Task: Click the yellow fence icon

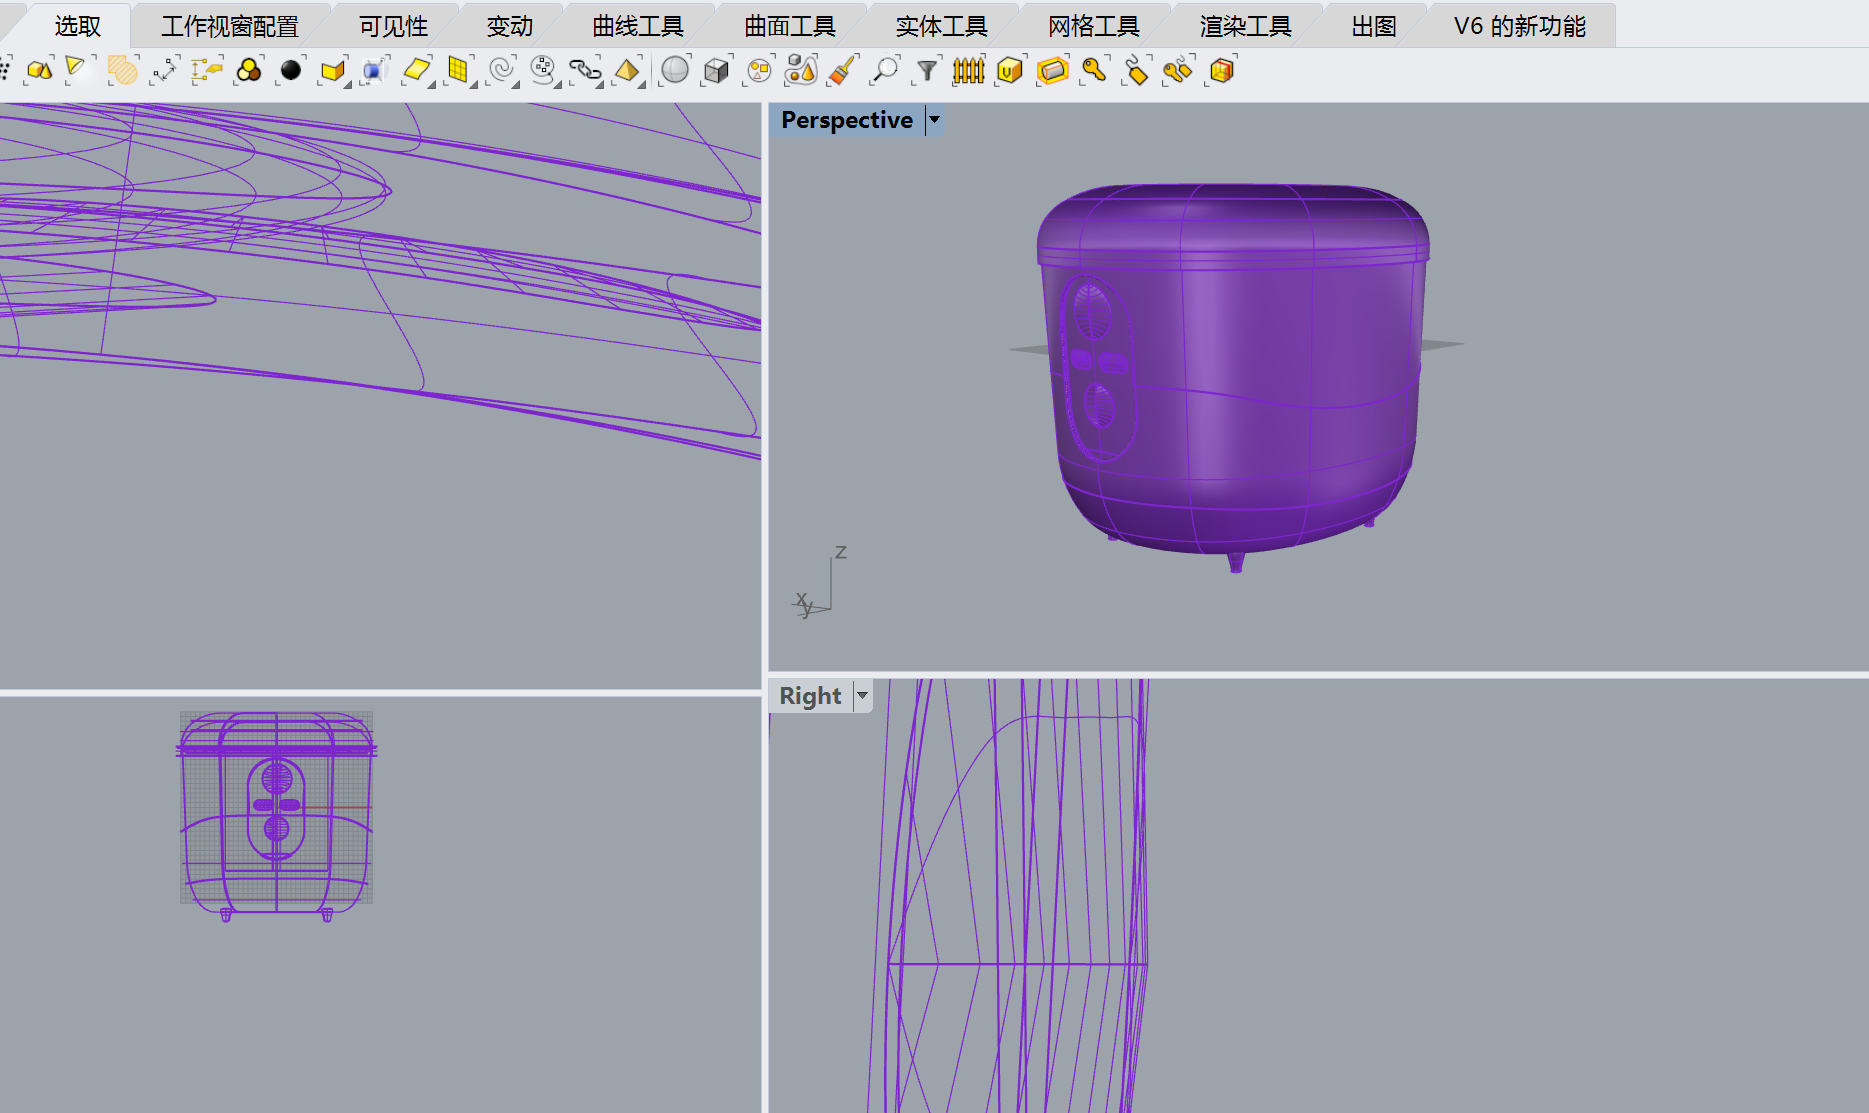Action: 968,71
